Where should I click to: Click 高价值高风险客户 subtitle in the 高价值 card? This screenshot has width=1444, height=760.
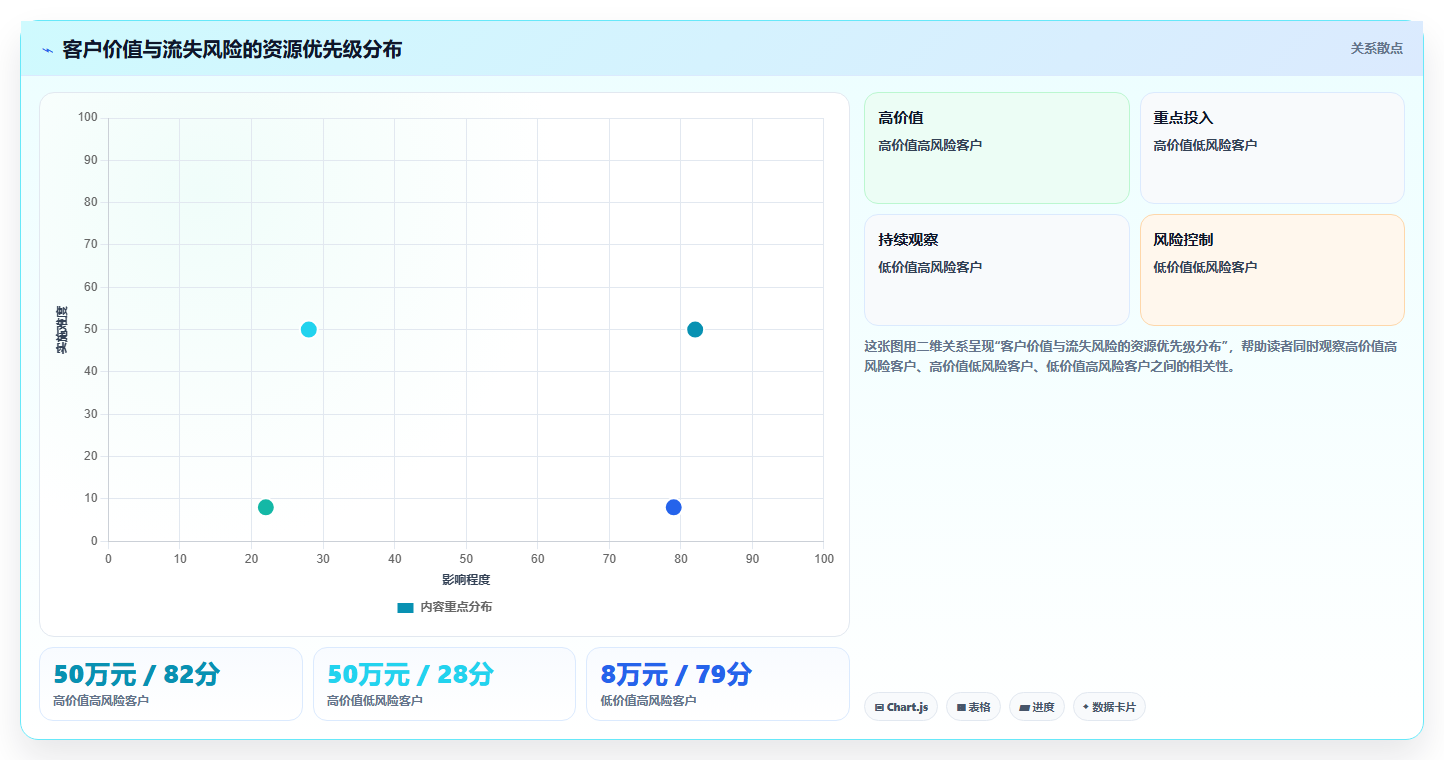[x=930, y=145]
